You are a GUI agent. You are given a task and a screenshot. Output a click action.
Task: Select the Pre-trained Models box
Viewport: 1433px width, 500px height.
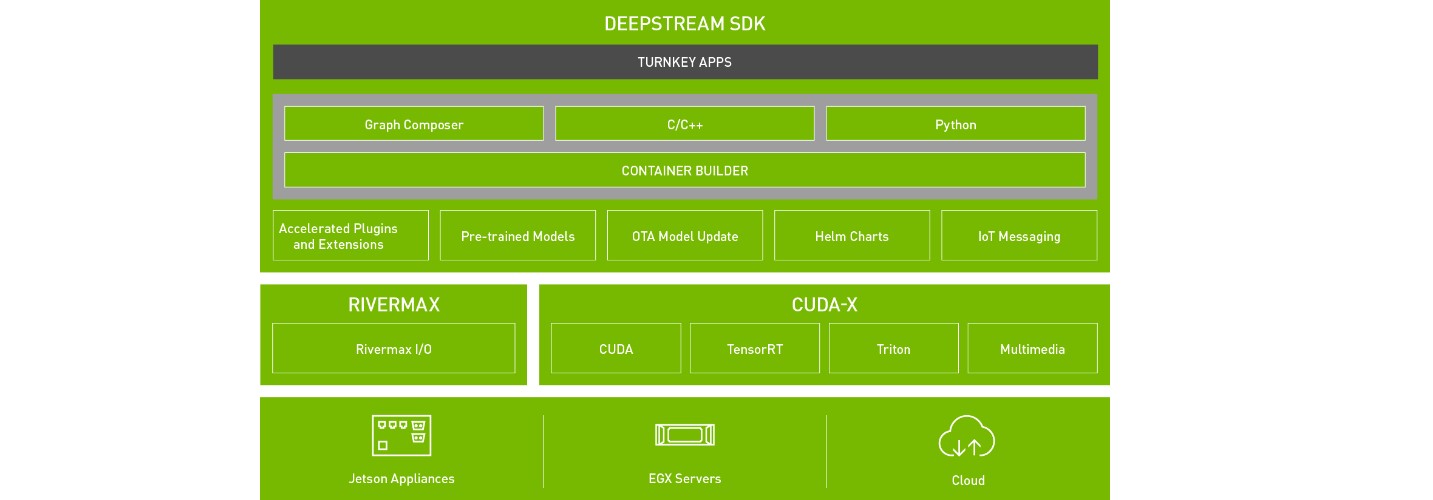(518, 236)
